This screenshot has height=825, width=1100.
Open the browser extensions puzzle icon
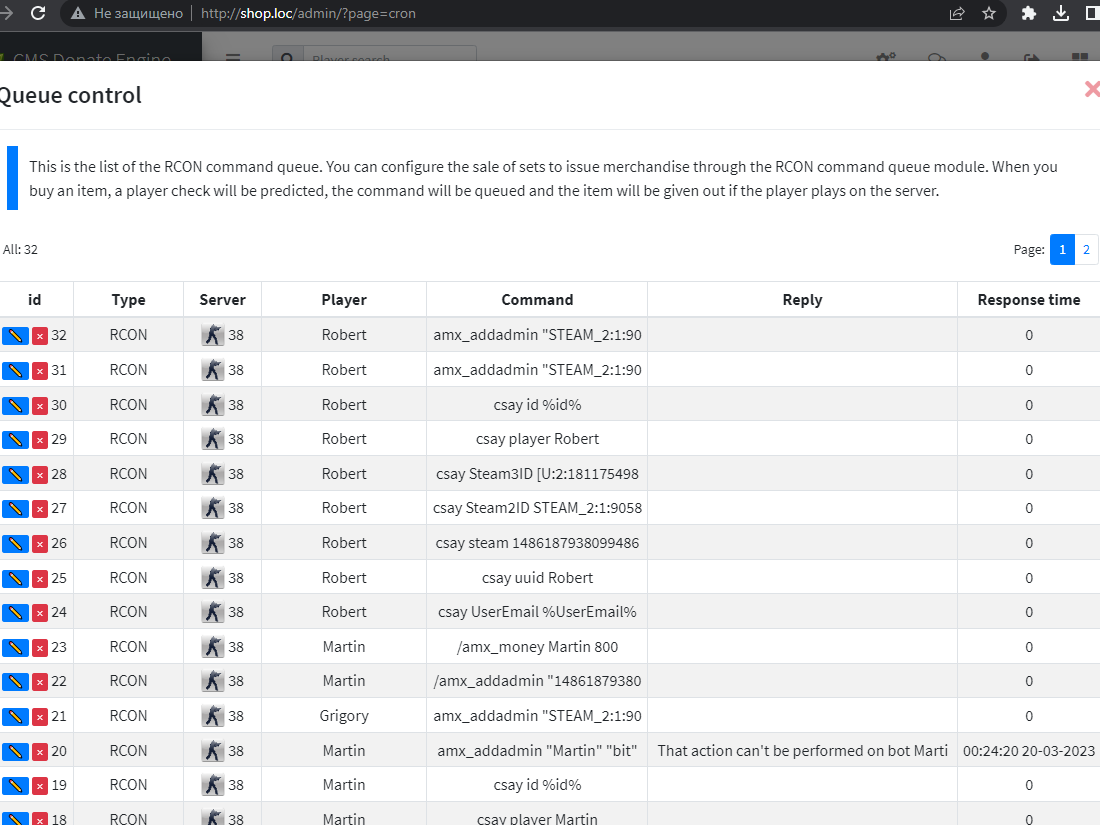click(x=1028, y=14)
